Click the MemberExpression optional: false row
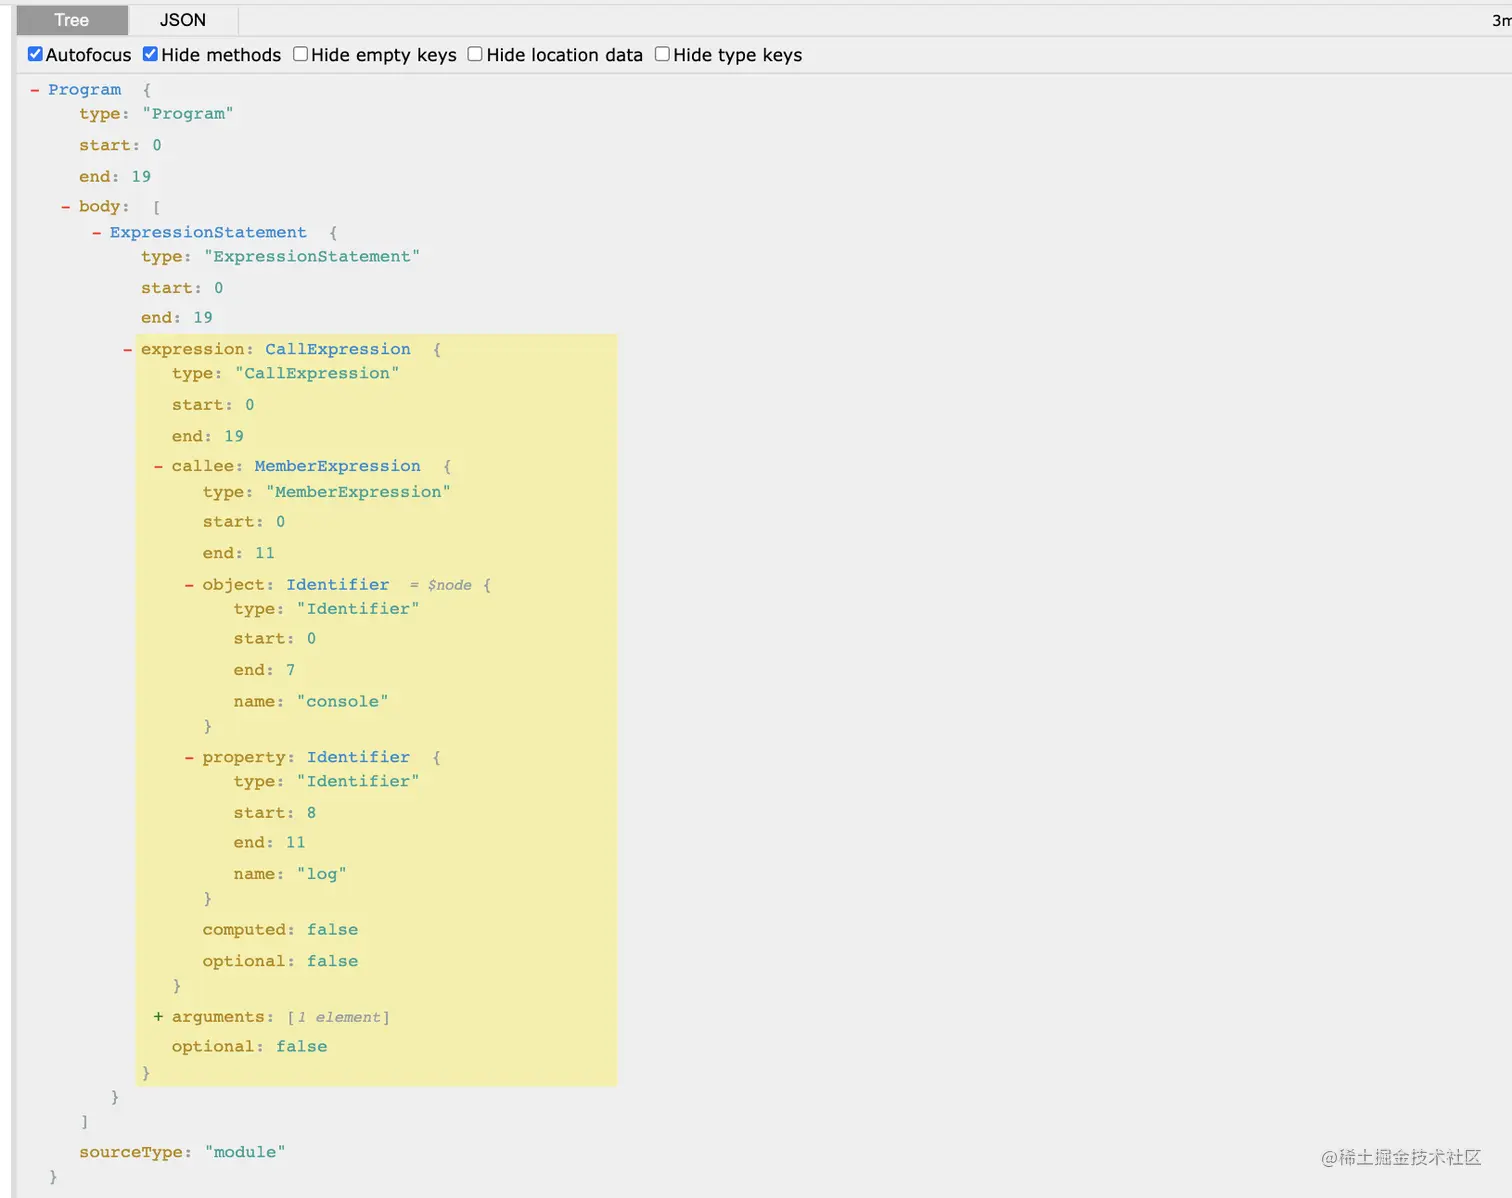Image resolution: width=1512 pixels, height=1198 pixels. click(280, 961)
